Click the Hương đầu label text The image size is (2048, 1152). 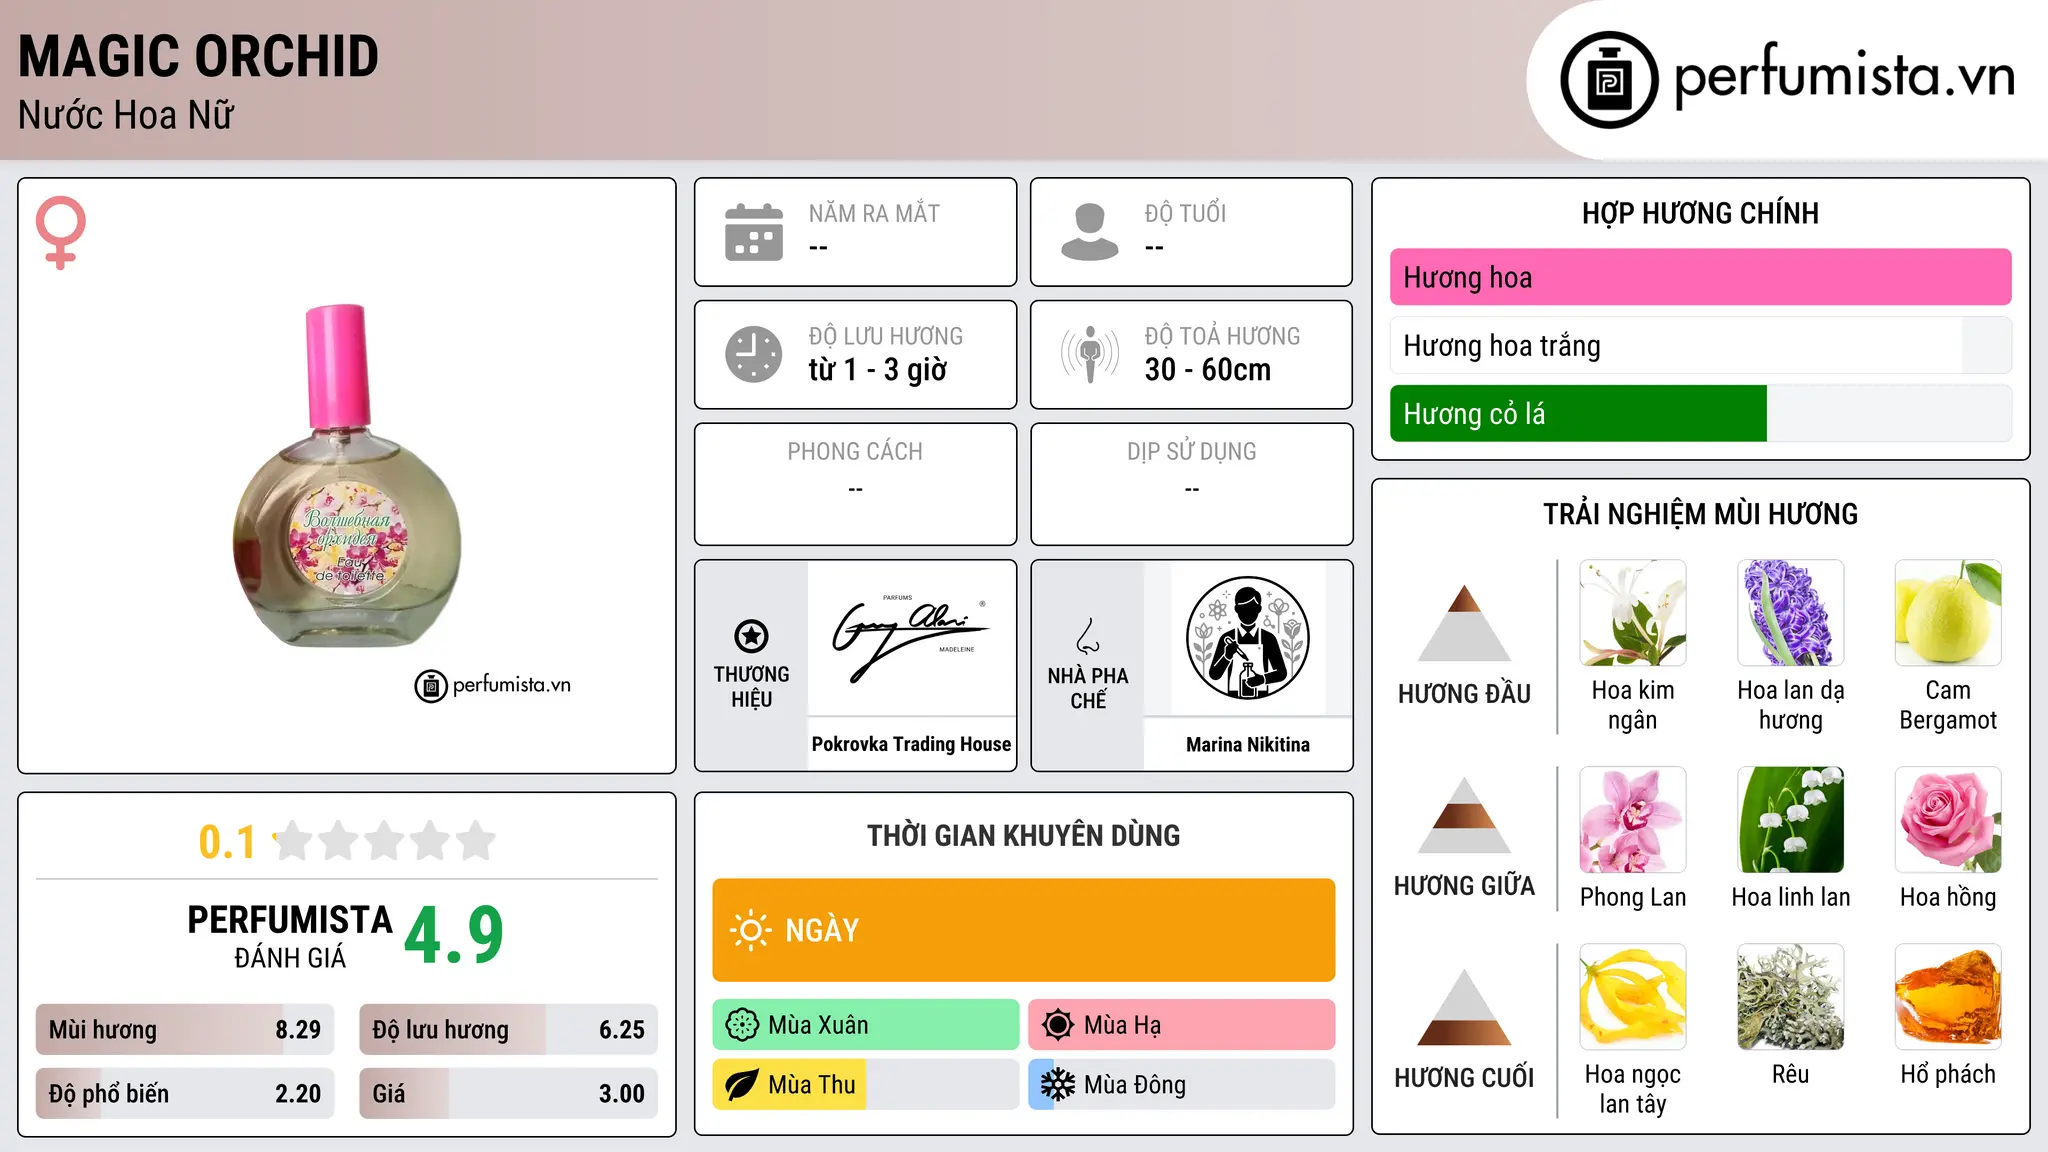(x=1464, y=694)
